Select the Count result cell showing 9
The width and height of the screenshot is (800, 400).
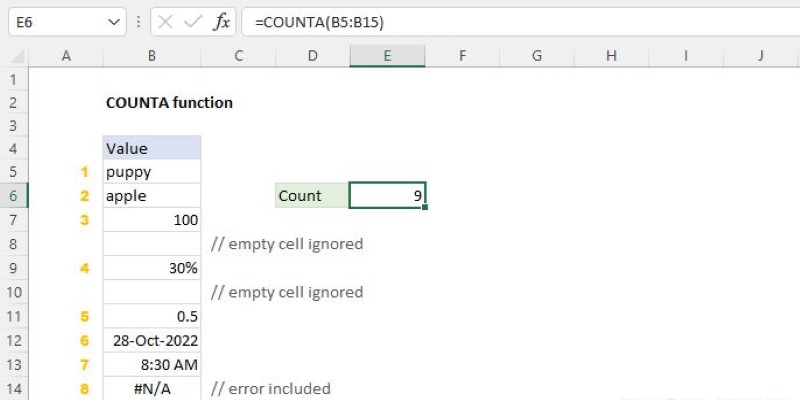click(x=387, y=196)
